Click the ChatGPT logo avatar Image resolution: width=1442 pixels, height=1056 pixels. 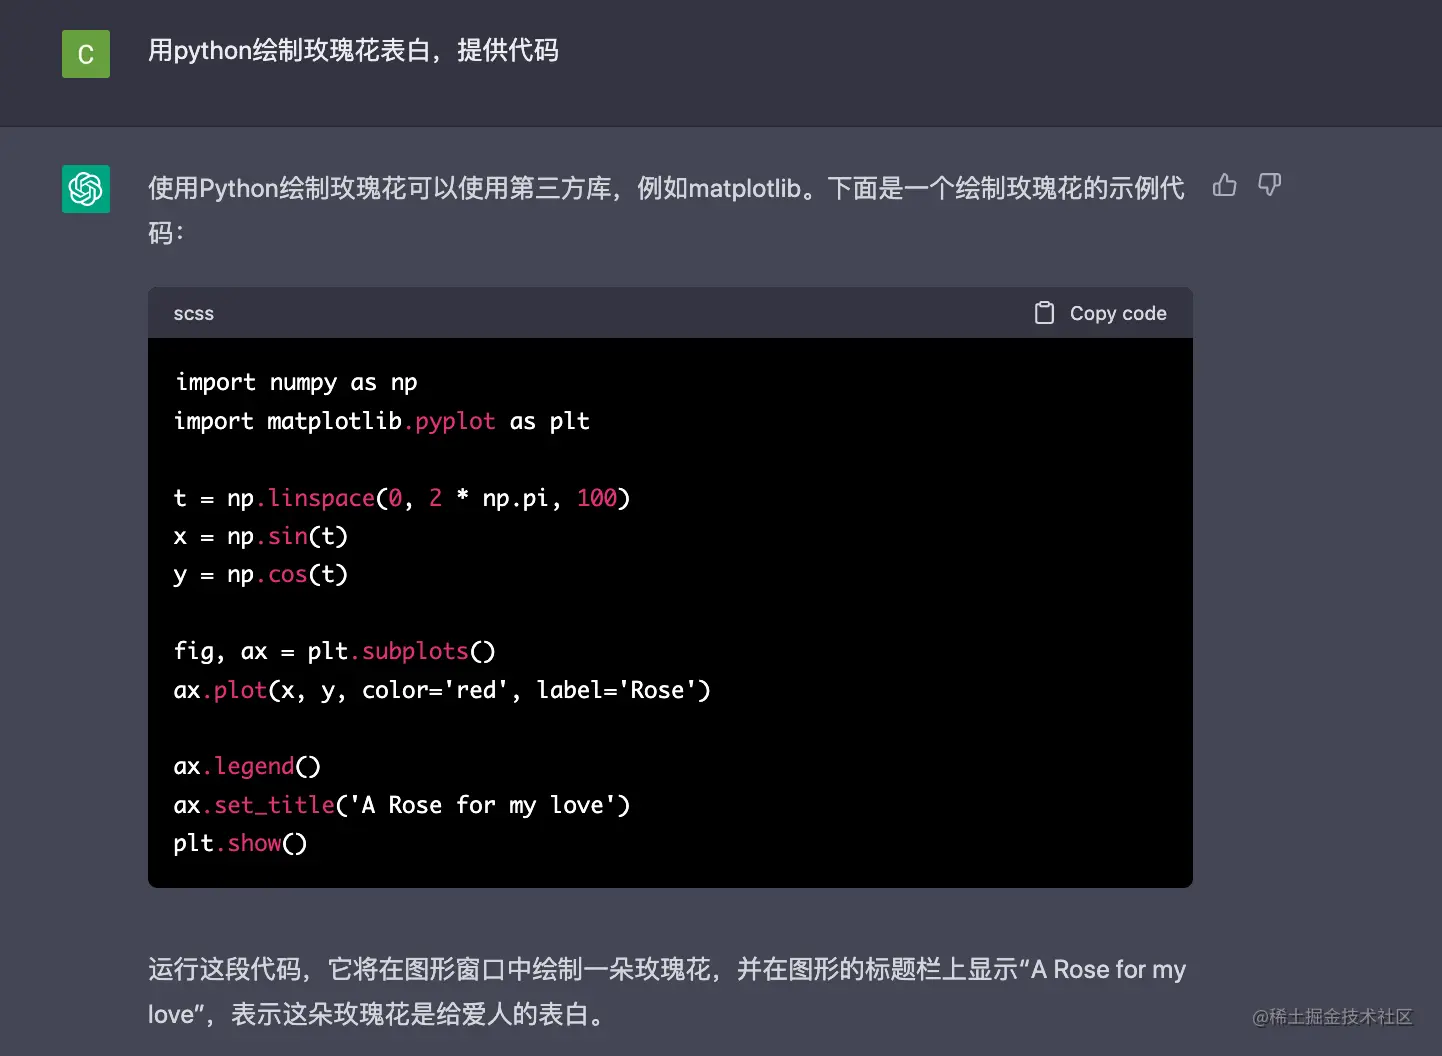(x=86, y=189)
